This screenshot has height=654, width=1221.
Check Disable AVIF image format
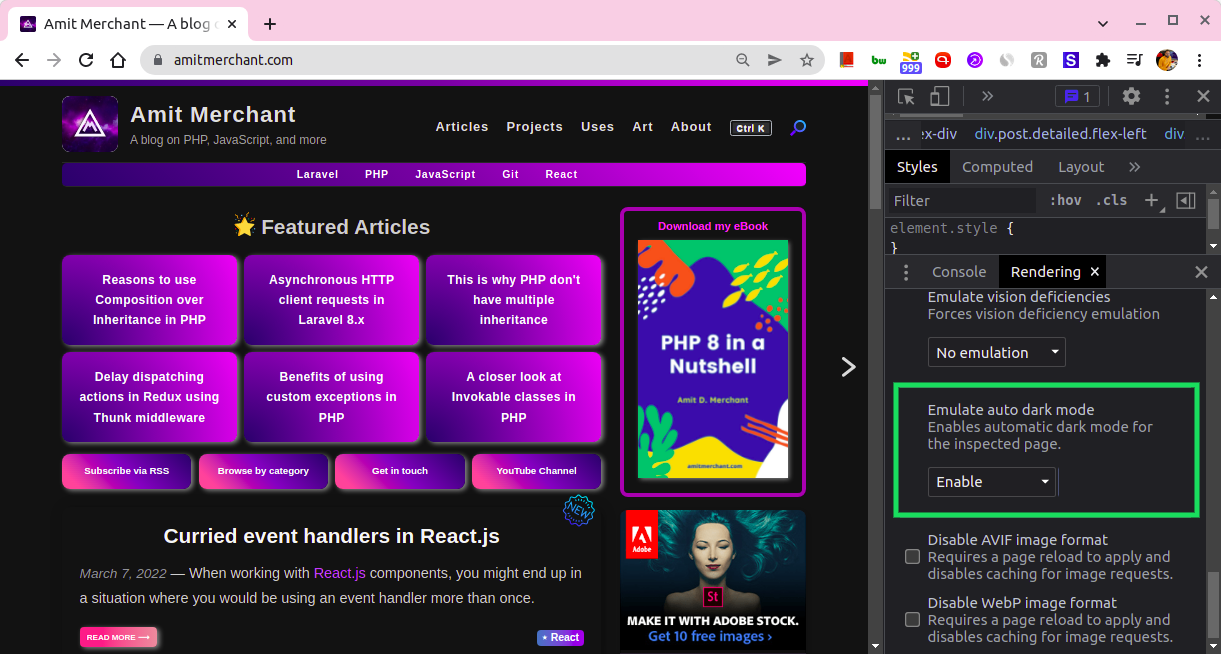(x=912, y=557)
